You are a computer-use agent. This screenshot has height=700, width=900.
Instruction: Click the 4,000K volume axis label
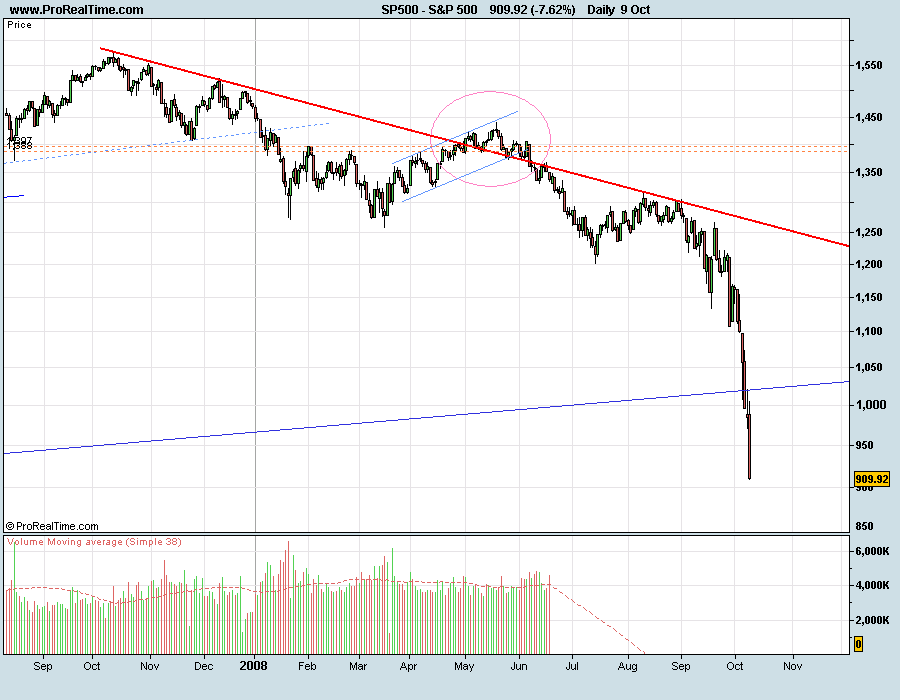pos(872,585)
